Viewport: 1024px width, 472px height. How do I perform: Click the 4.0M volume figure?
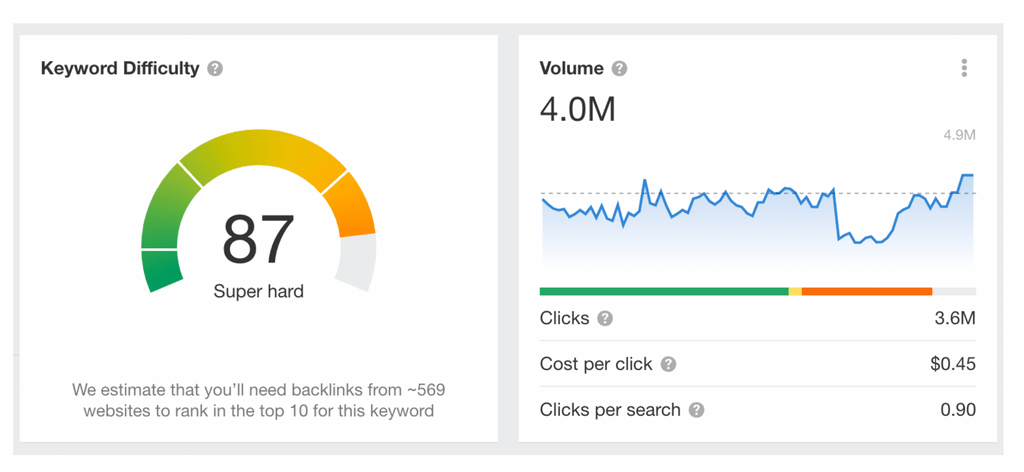577,108
